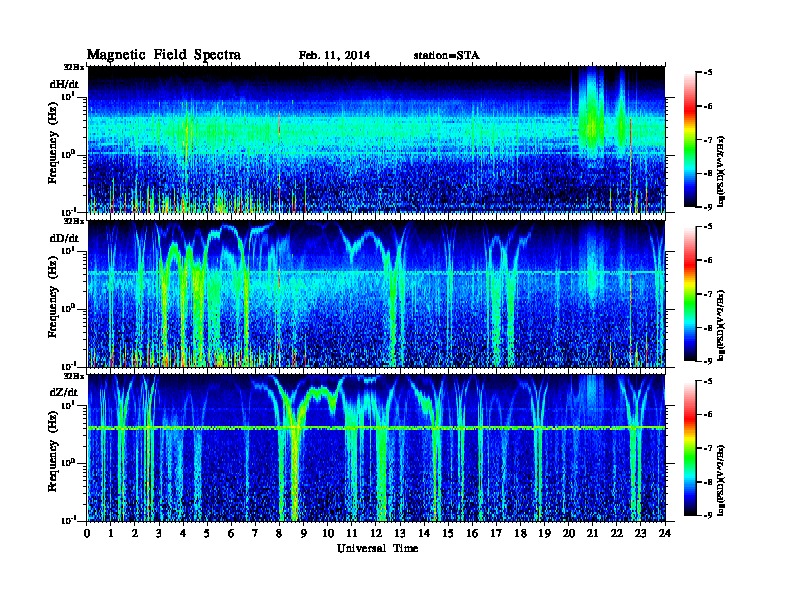Click the "-6" tick on dD/dt color bar
Image resolution: width=792 pixels, height=612 pixels.
708,260
